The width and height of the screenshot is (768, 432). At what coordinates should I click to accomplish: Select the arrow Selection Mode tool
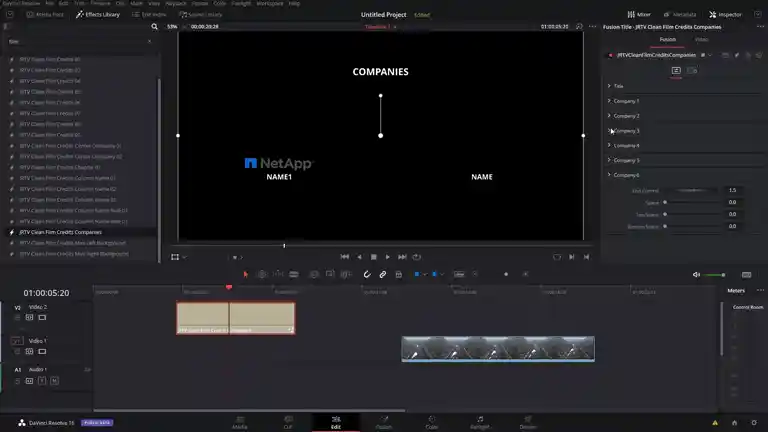point(245,274)
